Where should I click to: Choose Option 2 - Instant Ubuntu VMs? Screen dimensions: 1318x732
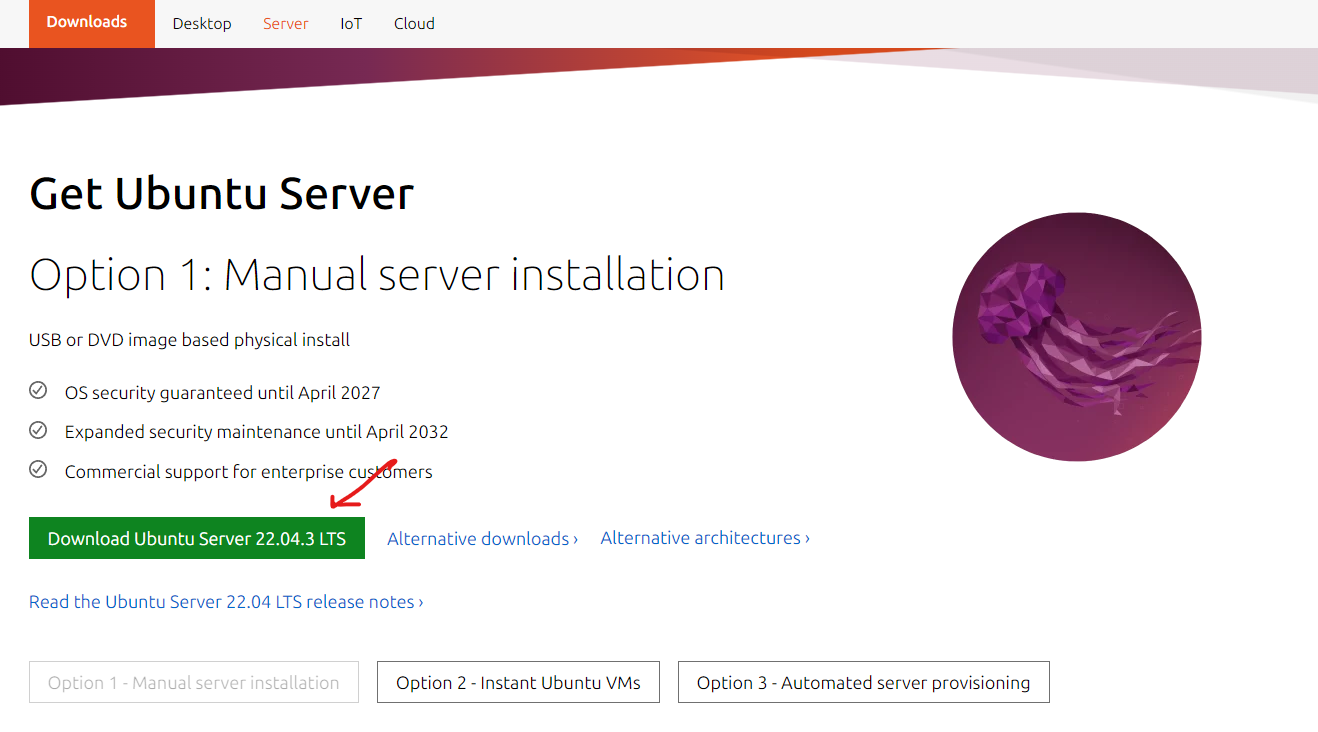pyautogui.click(x=518, y=683)
